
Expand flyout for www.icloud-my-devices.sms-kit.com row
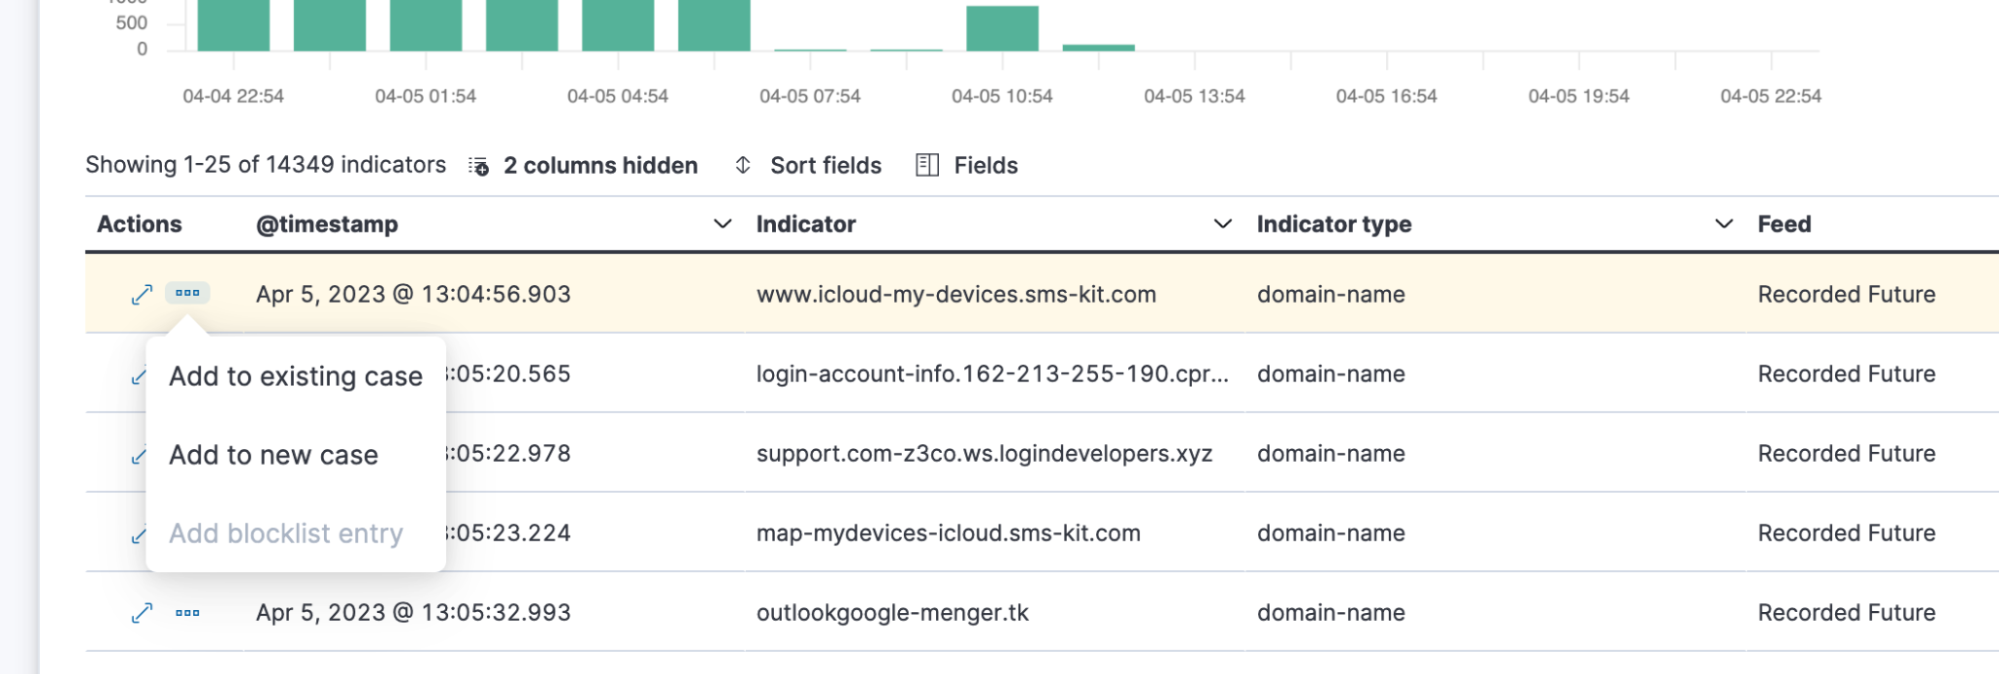[142, 294]
